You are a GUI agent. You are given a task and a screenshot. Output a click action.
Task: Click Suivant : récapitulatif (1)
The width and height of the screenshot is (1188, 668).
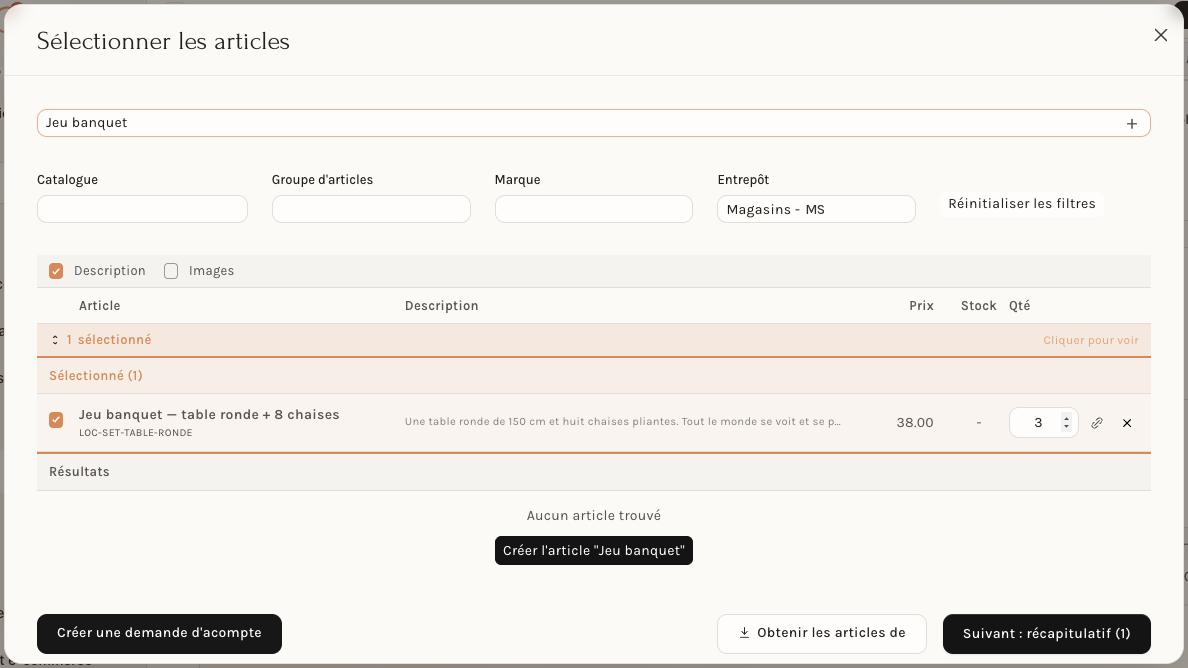1046,634
